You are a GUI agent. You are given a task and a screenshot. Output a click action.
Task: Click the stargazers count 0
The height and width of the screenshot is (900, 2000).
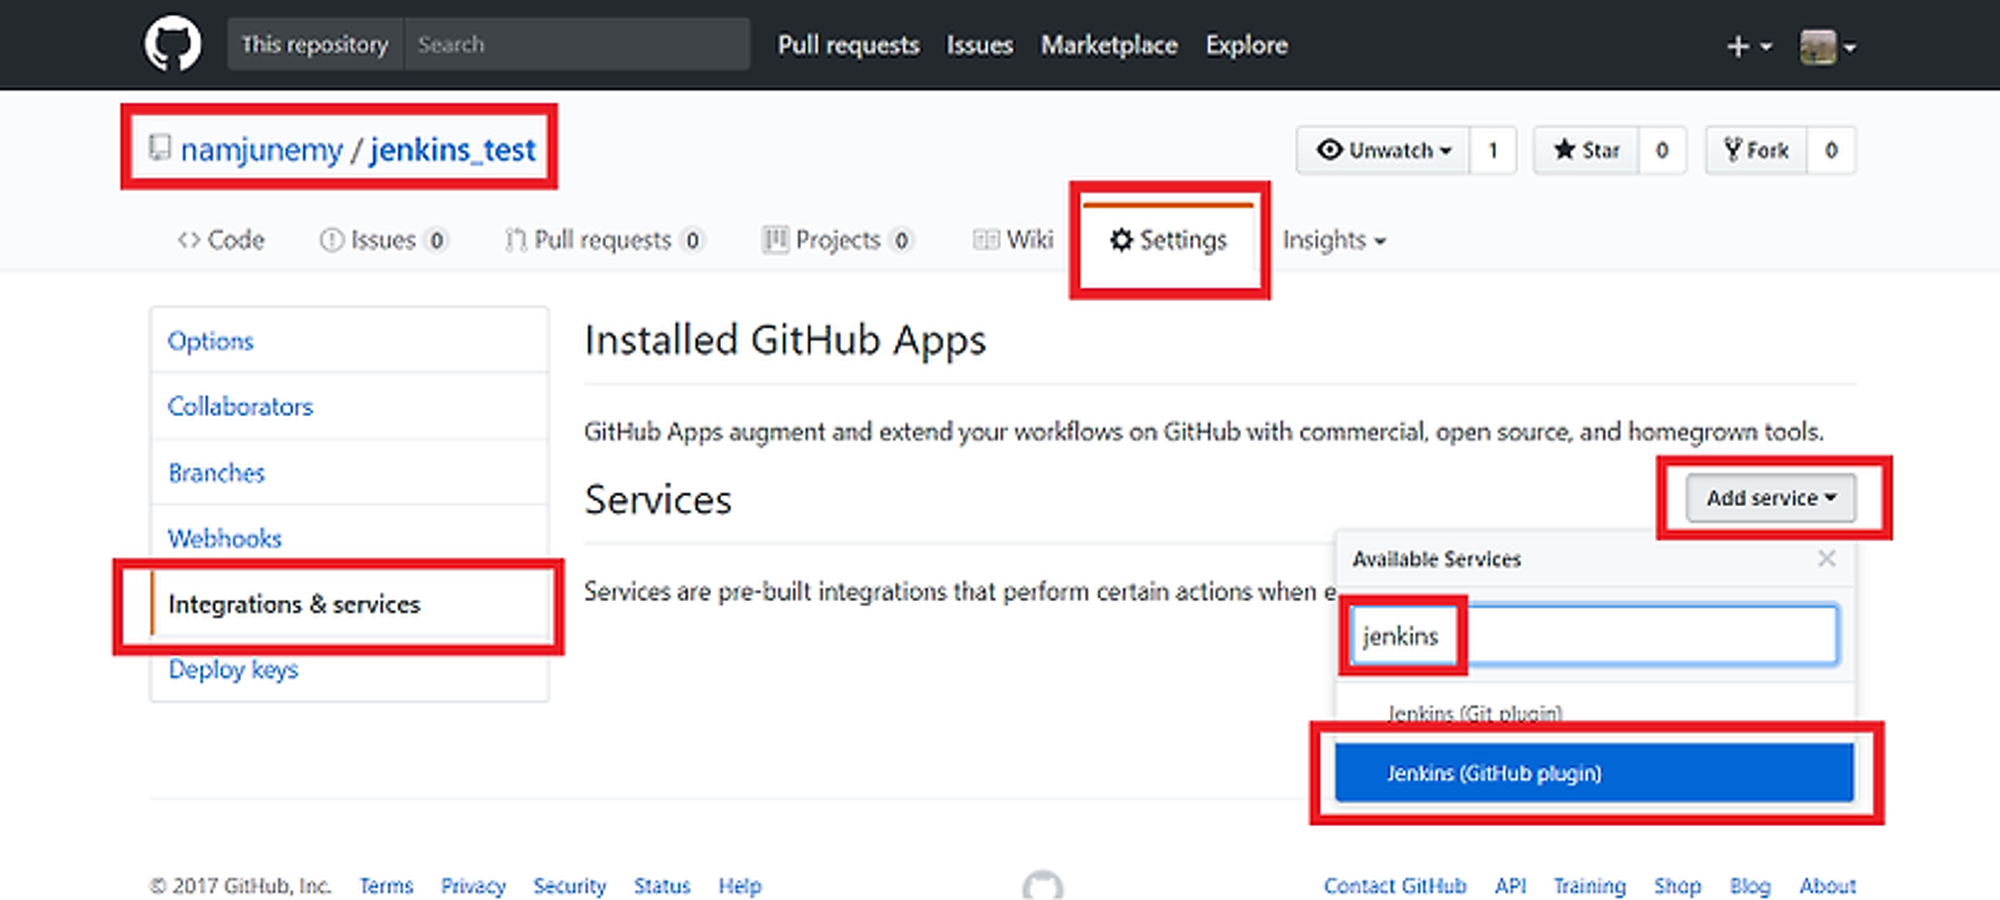coord(1662,150)
